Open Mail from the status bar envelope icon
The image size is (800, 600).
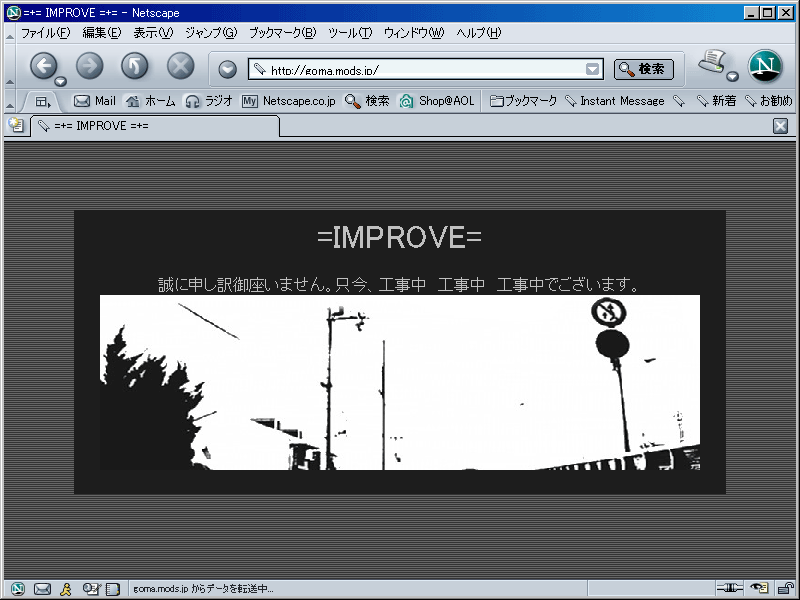pyautogui.click(x=42, y=589)
